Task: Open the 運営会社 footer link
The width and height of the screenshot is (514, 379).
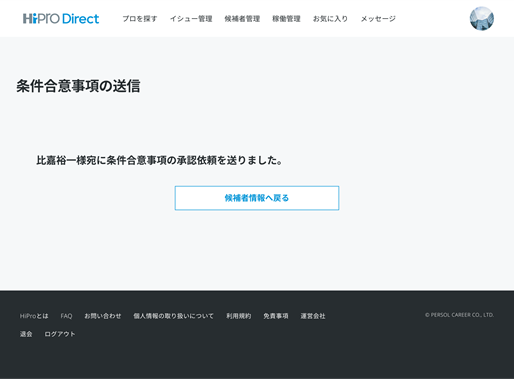Action: tap(313, 316)
